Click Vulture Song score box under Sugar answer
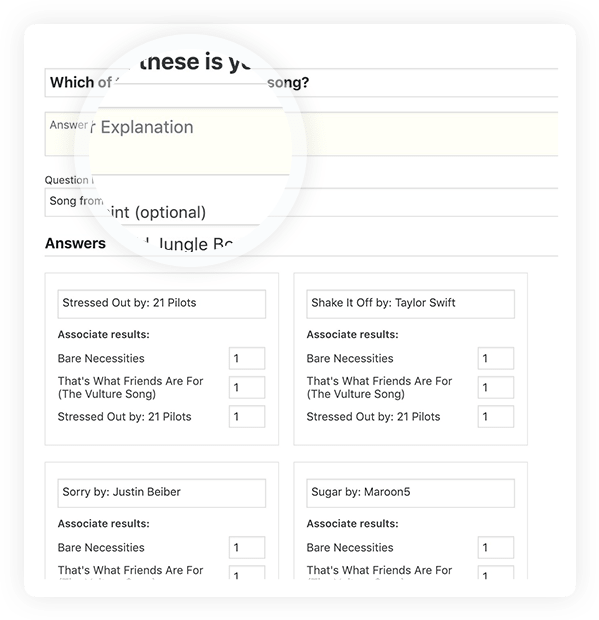The width and height of the screenshot is (599, 620). coord(496,573)
